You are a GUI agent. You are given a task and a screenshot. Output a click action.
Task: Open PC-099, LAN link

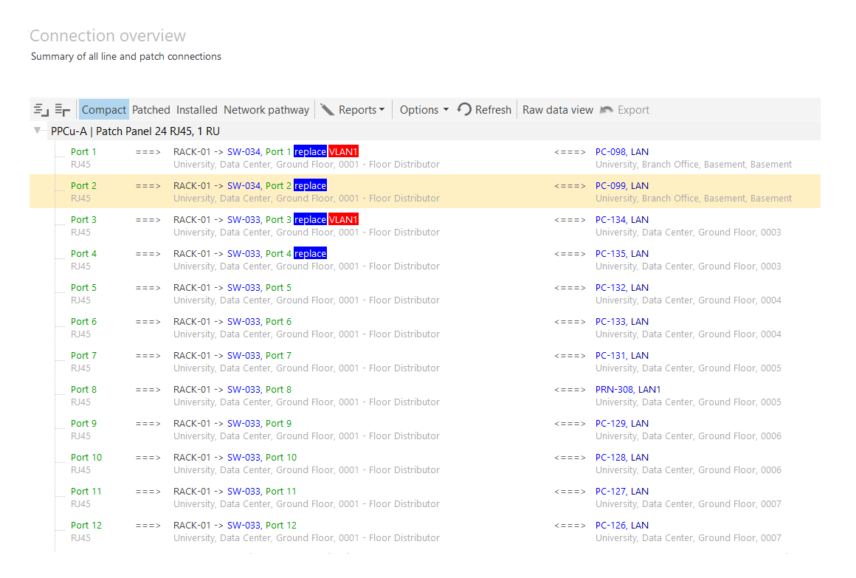[622, 186]
